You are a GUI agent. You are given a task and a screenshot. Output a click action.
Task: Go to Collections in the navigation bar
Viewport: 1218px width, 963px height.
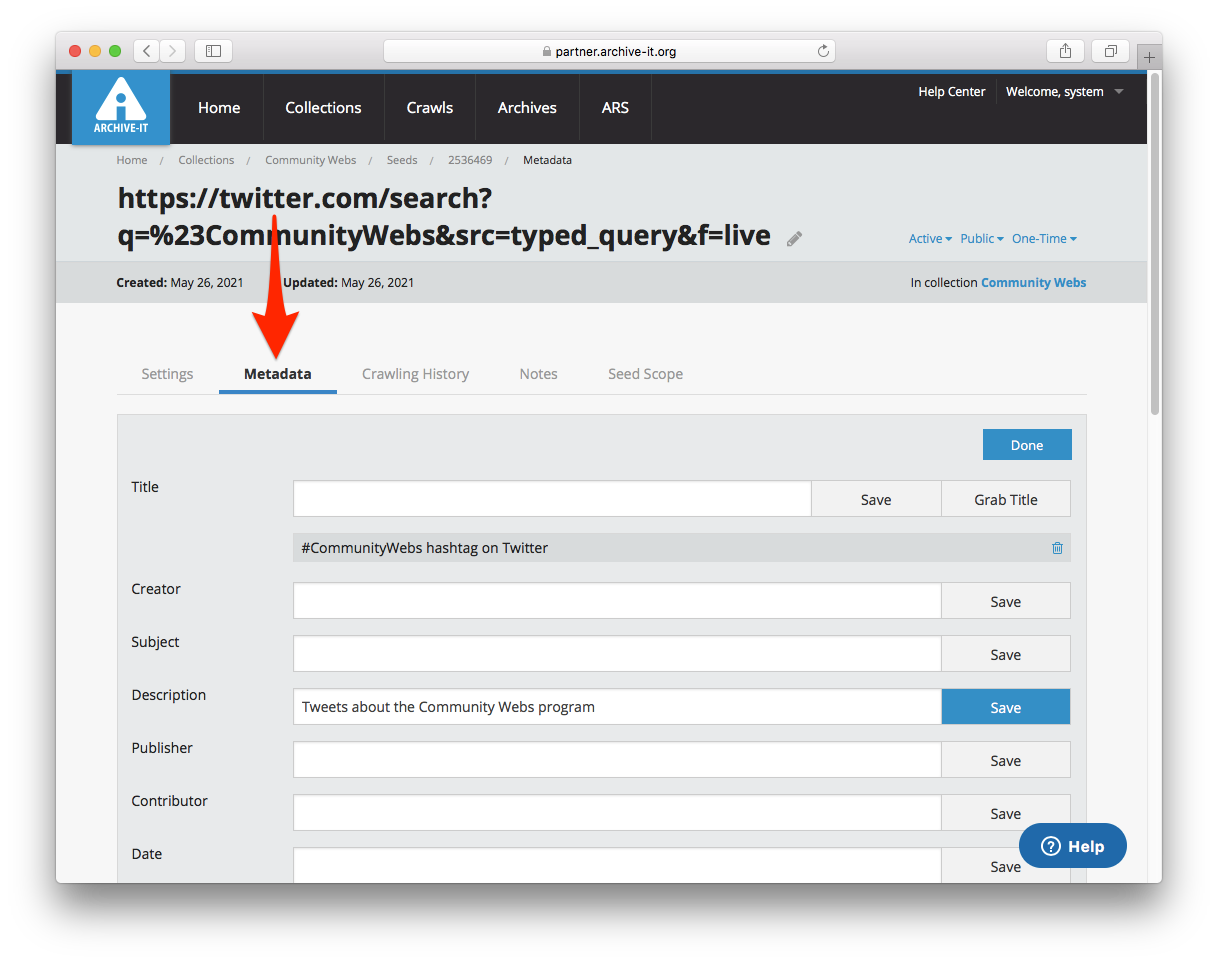point(323,108)
